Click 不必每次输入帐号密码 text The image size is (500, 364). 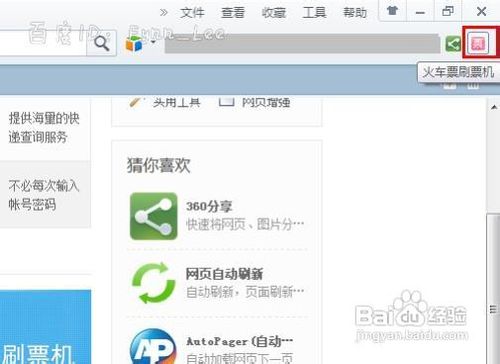pyautogui.click(x=44, y=195)
